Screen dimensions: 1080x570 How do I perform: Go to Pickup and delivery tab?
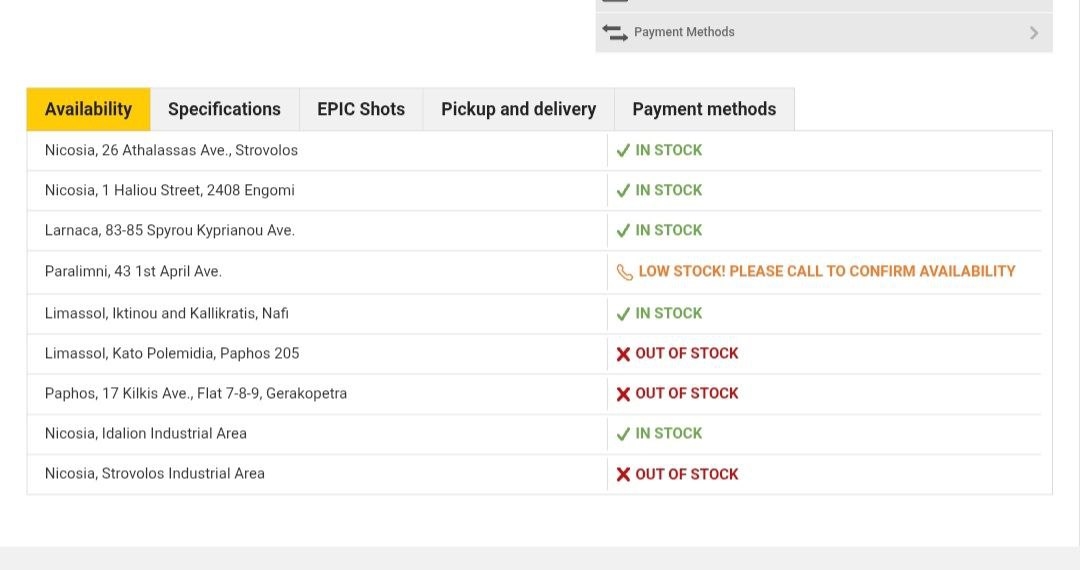518,109
